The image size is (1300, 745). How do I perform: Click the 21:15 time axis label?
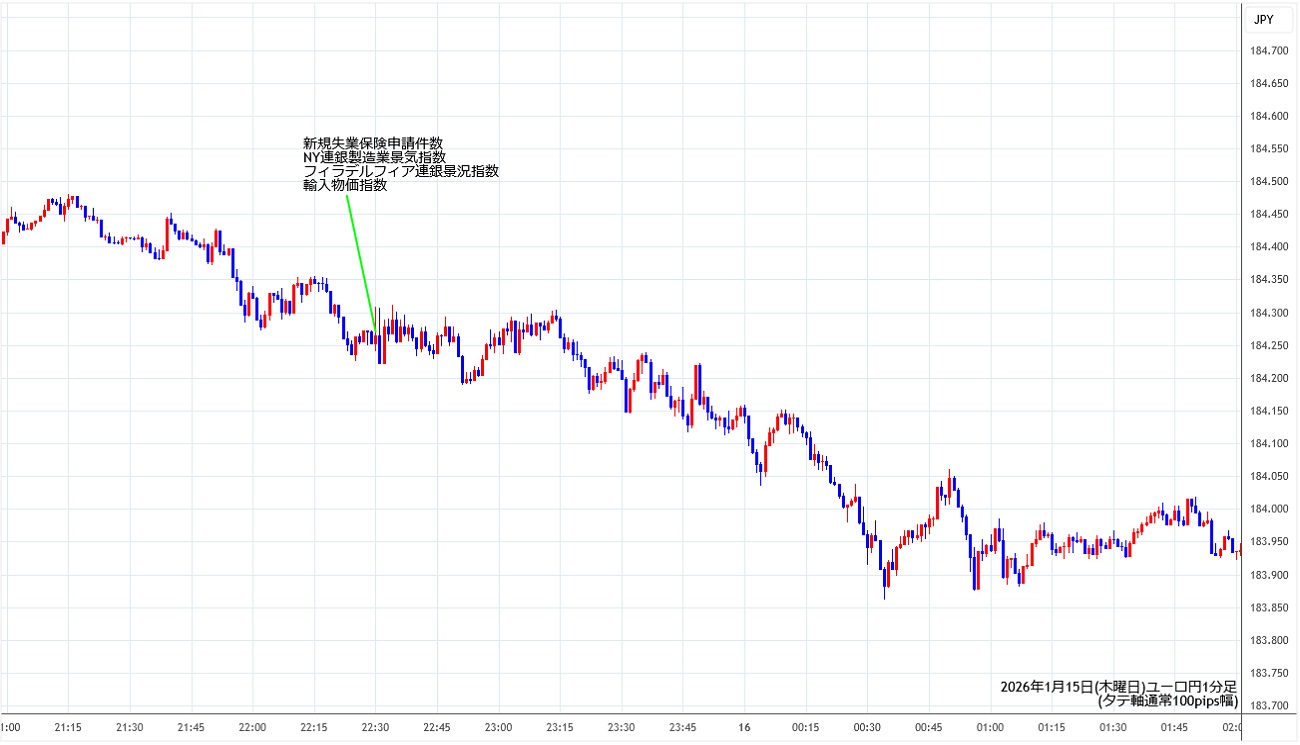[68, 727]
